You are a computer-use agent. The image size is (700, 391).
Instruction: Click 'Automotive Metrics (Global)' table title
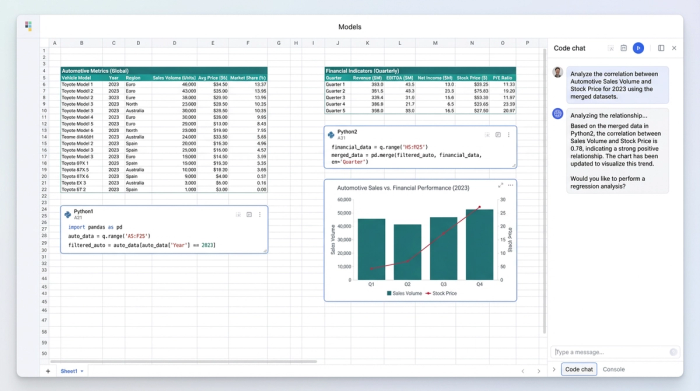[95, 71]
